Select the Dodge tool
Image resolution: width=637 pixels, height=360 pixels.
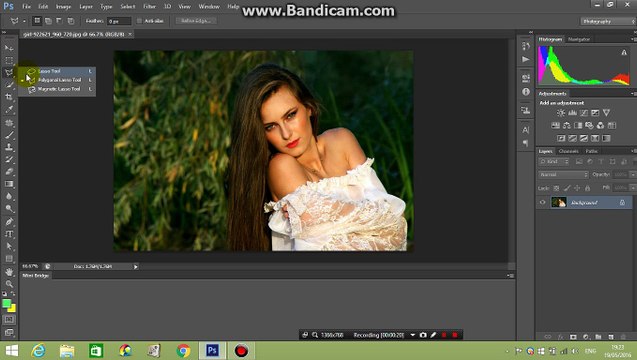[9, 209]
